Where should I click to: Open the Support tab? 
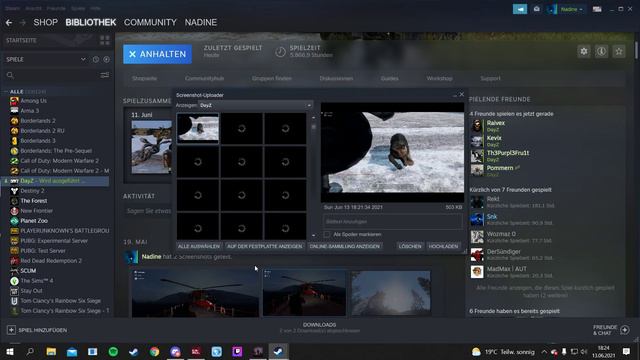[490, 78]
